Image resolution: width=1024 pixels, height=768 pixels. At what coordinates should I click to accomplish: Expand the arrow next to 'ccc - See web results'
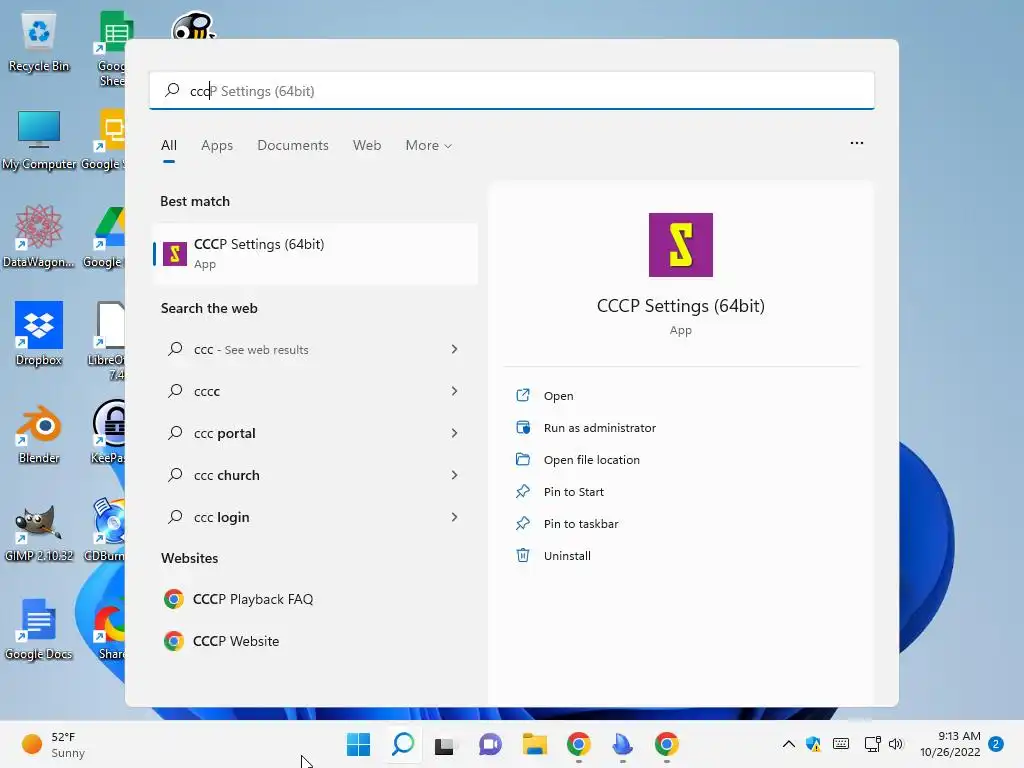point(455,349)
